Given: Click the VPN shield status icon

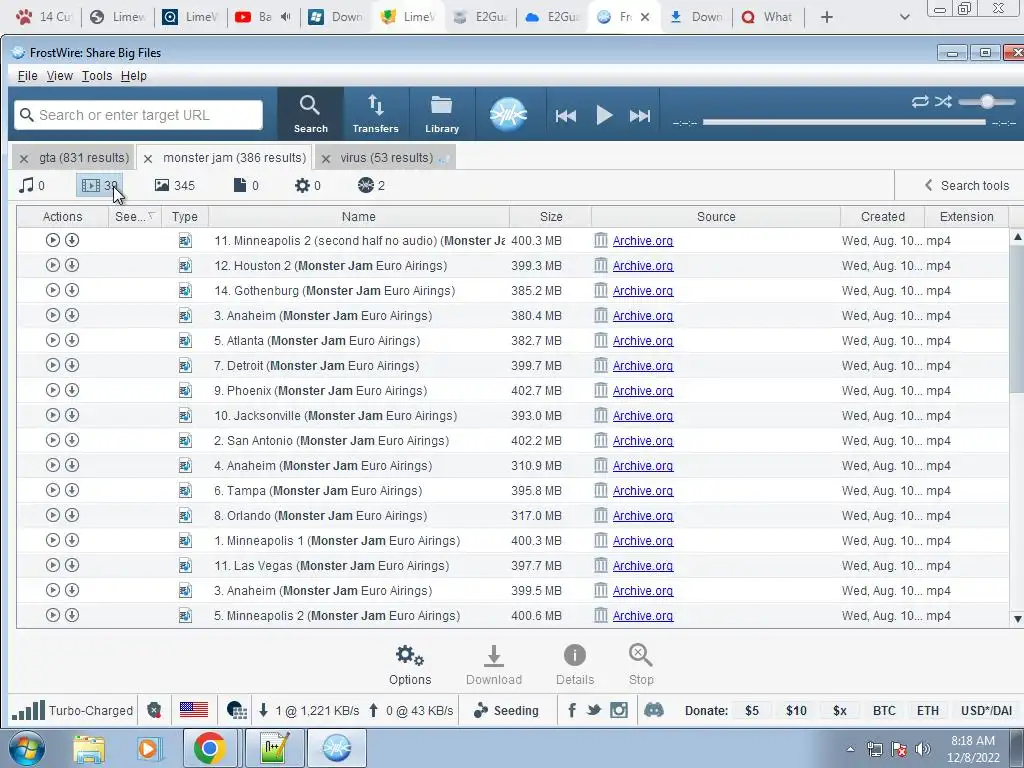Looking at the screenshot, I should pyautogui.click(x=154, y=711).
